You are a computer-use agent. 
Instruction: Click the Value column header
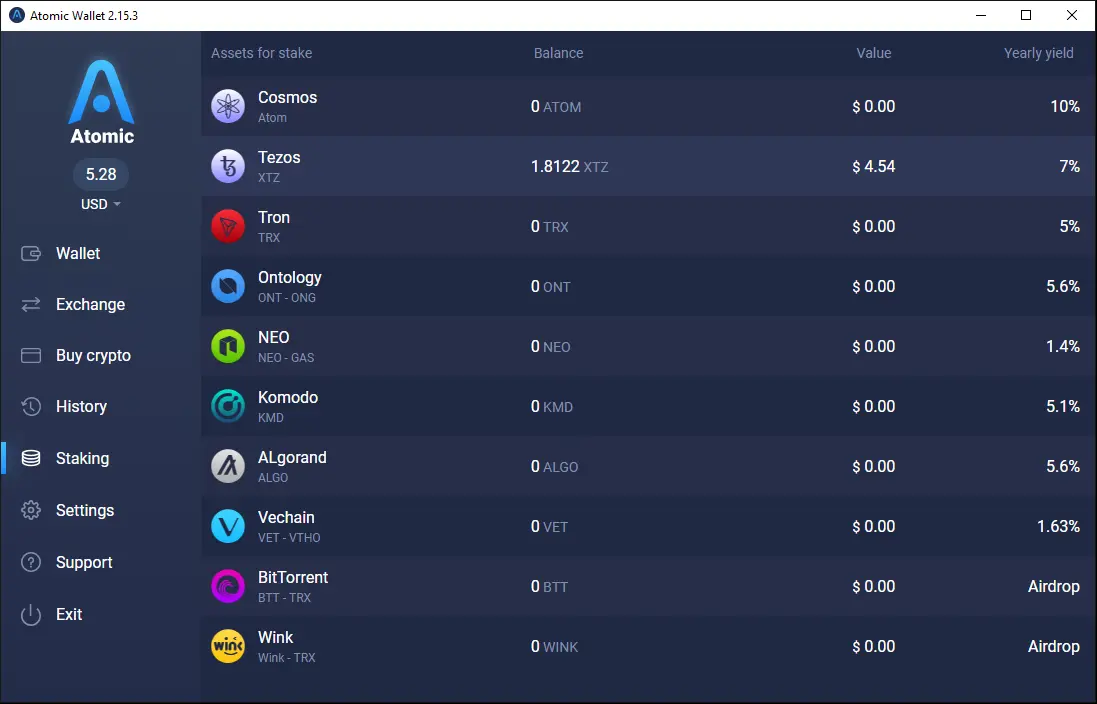click(x=874, y=53)
